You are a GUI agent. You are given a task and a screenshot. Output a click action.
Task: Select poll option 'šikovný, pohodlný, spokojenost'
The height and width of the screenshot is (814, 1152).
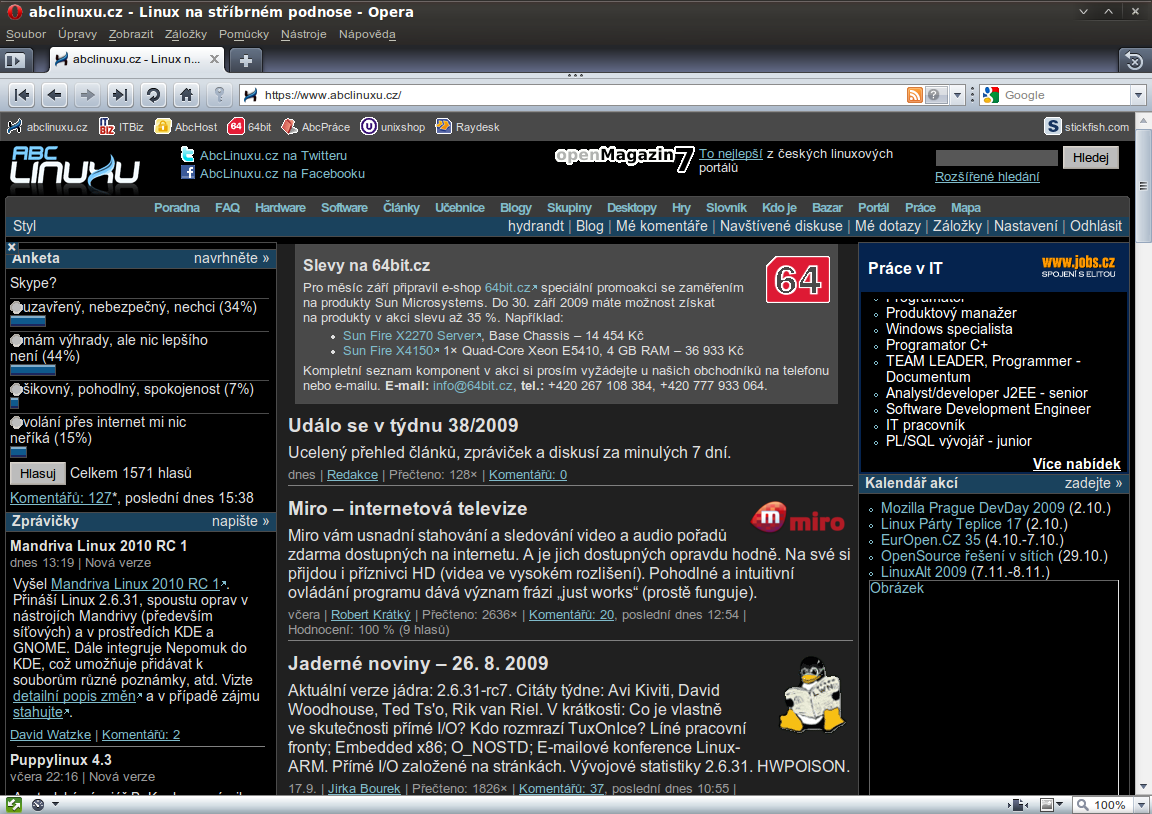pyautogui.click(x=16, y=389)
